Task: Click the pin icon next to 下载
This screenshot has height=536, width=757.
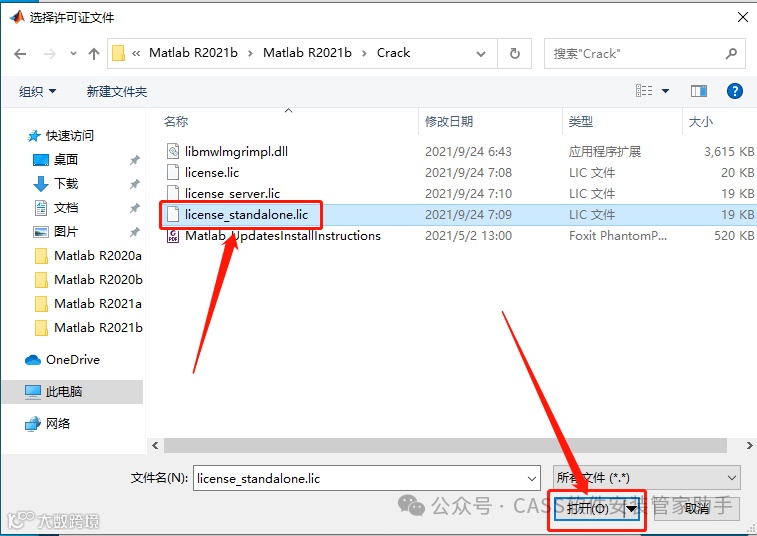Action: coord(135,184)
